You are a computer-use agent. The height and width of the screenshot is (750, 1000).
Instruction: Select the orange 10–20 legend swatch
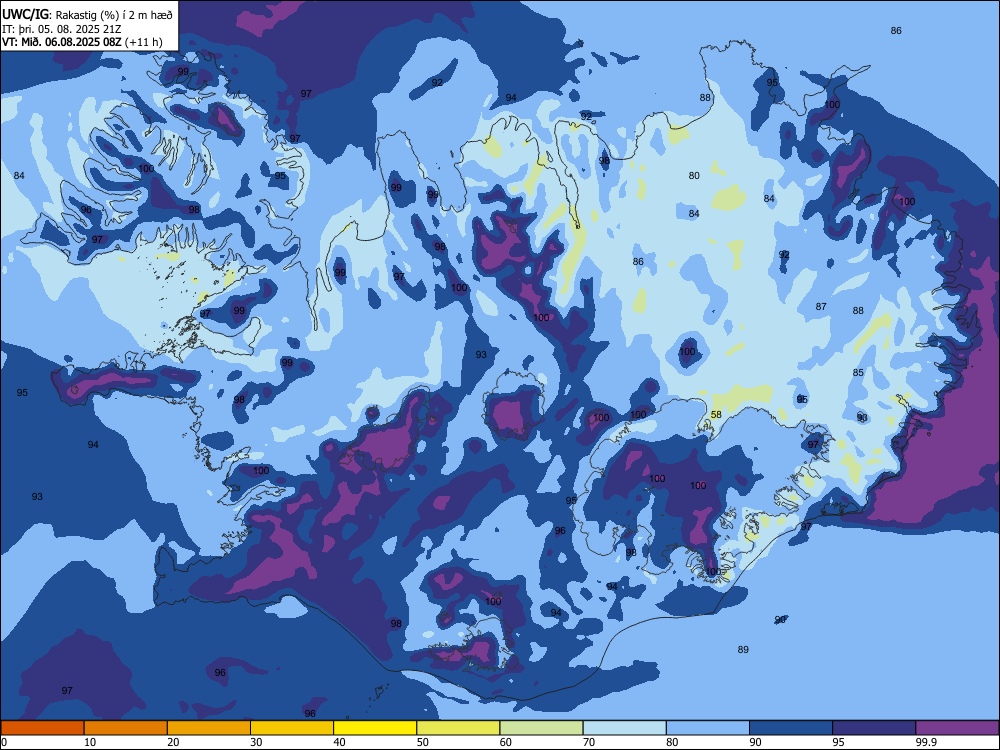126,728
